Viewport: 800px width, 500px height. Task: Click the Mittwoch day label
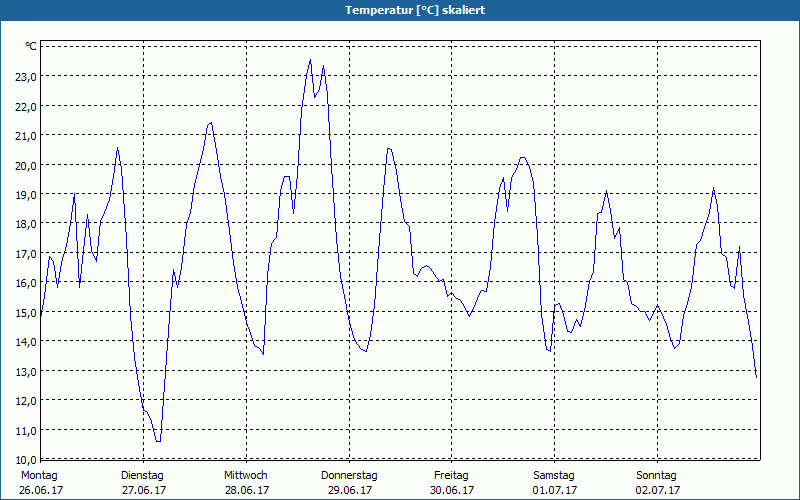245,476
